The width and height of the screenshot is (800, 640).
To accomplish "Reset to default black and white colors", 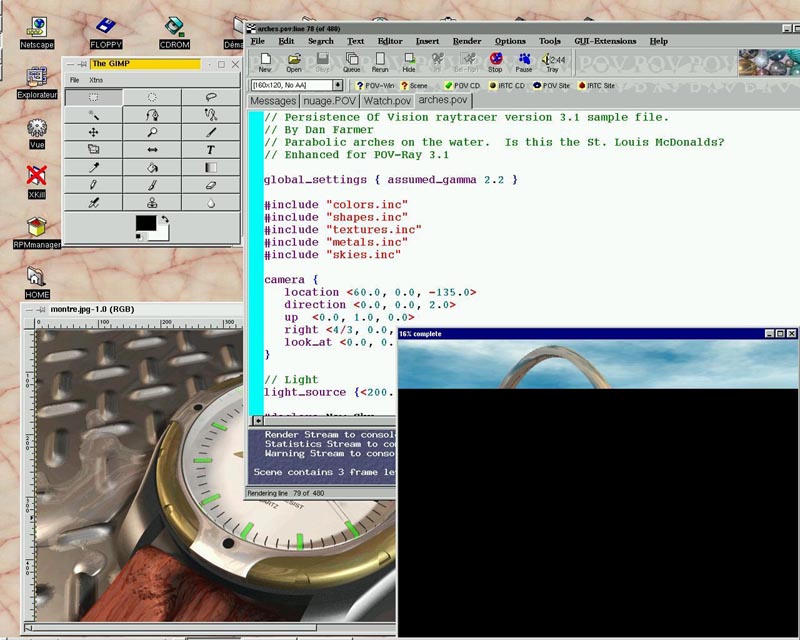I will coord(140,238).
